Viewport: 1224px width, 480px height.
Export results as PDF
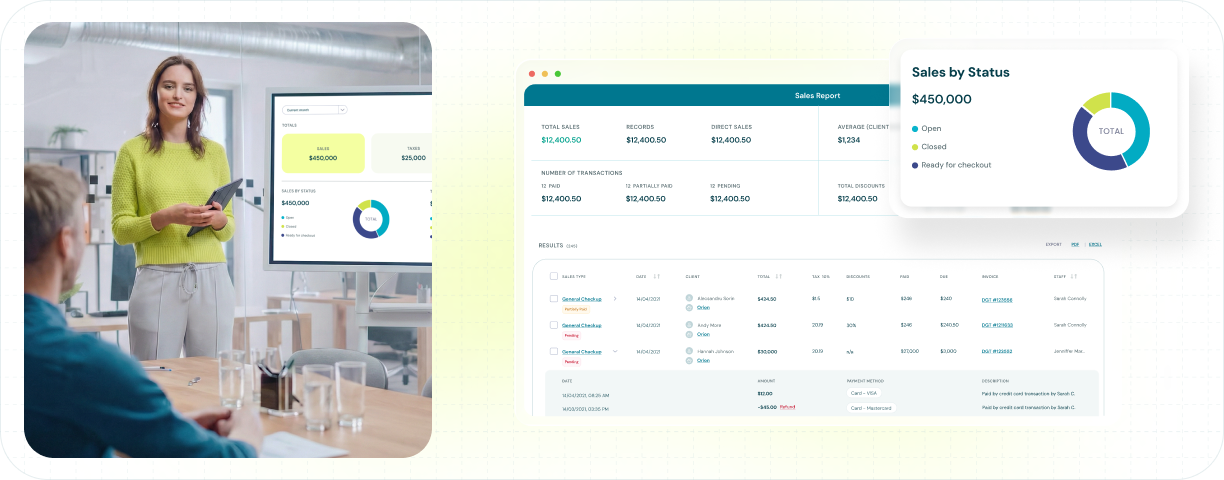[1075, 244]
